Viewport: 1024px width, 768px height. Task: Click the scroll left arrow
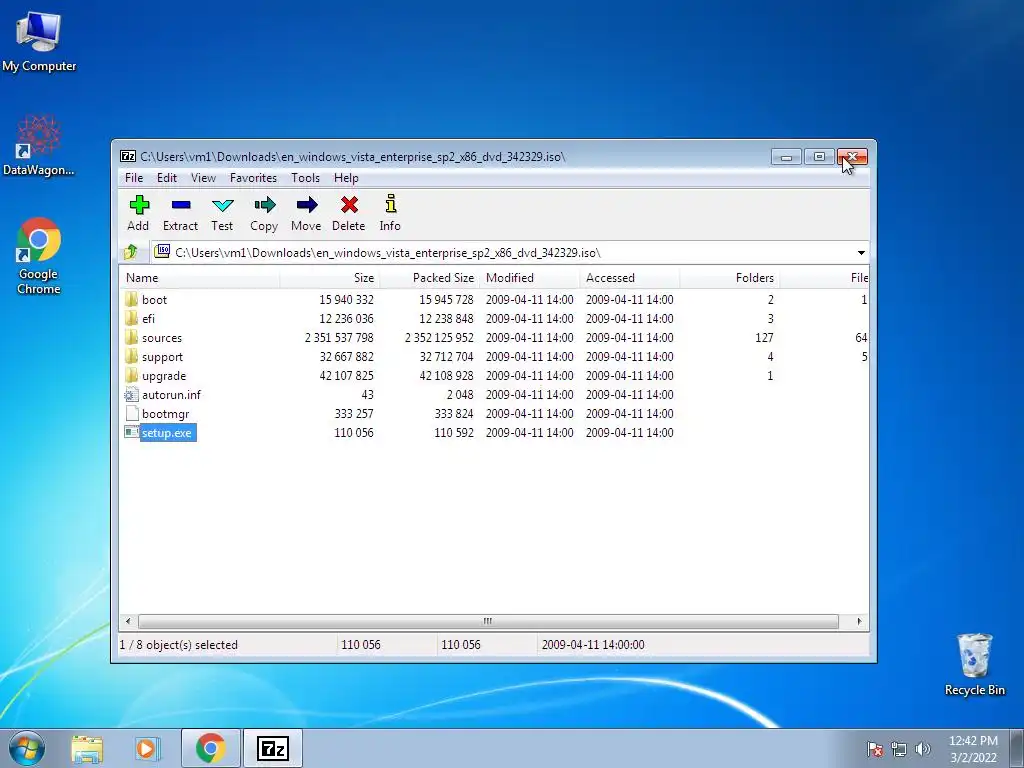(x=128, y=621)
